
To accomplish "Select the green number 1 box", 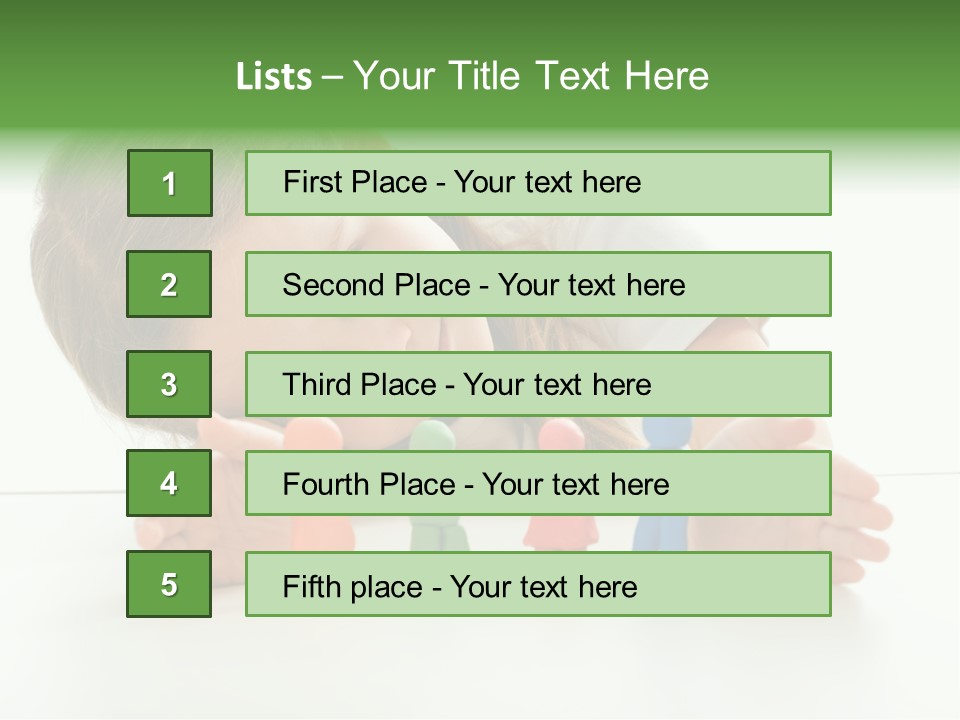I will [170, 183].
